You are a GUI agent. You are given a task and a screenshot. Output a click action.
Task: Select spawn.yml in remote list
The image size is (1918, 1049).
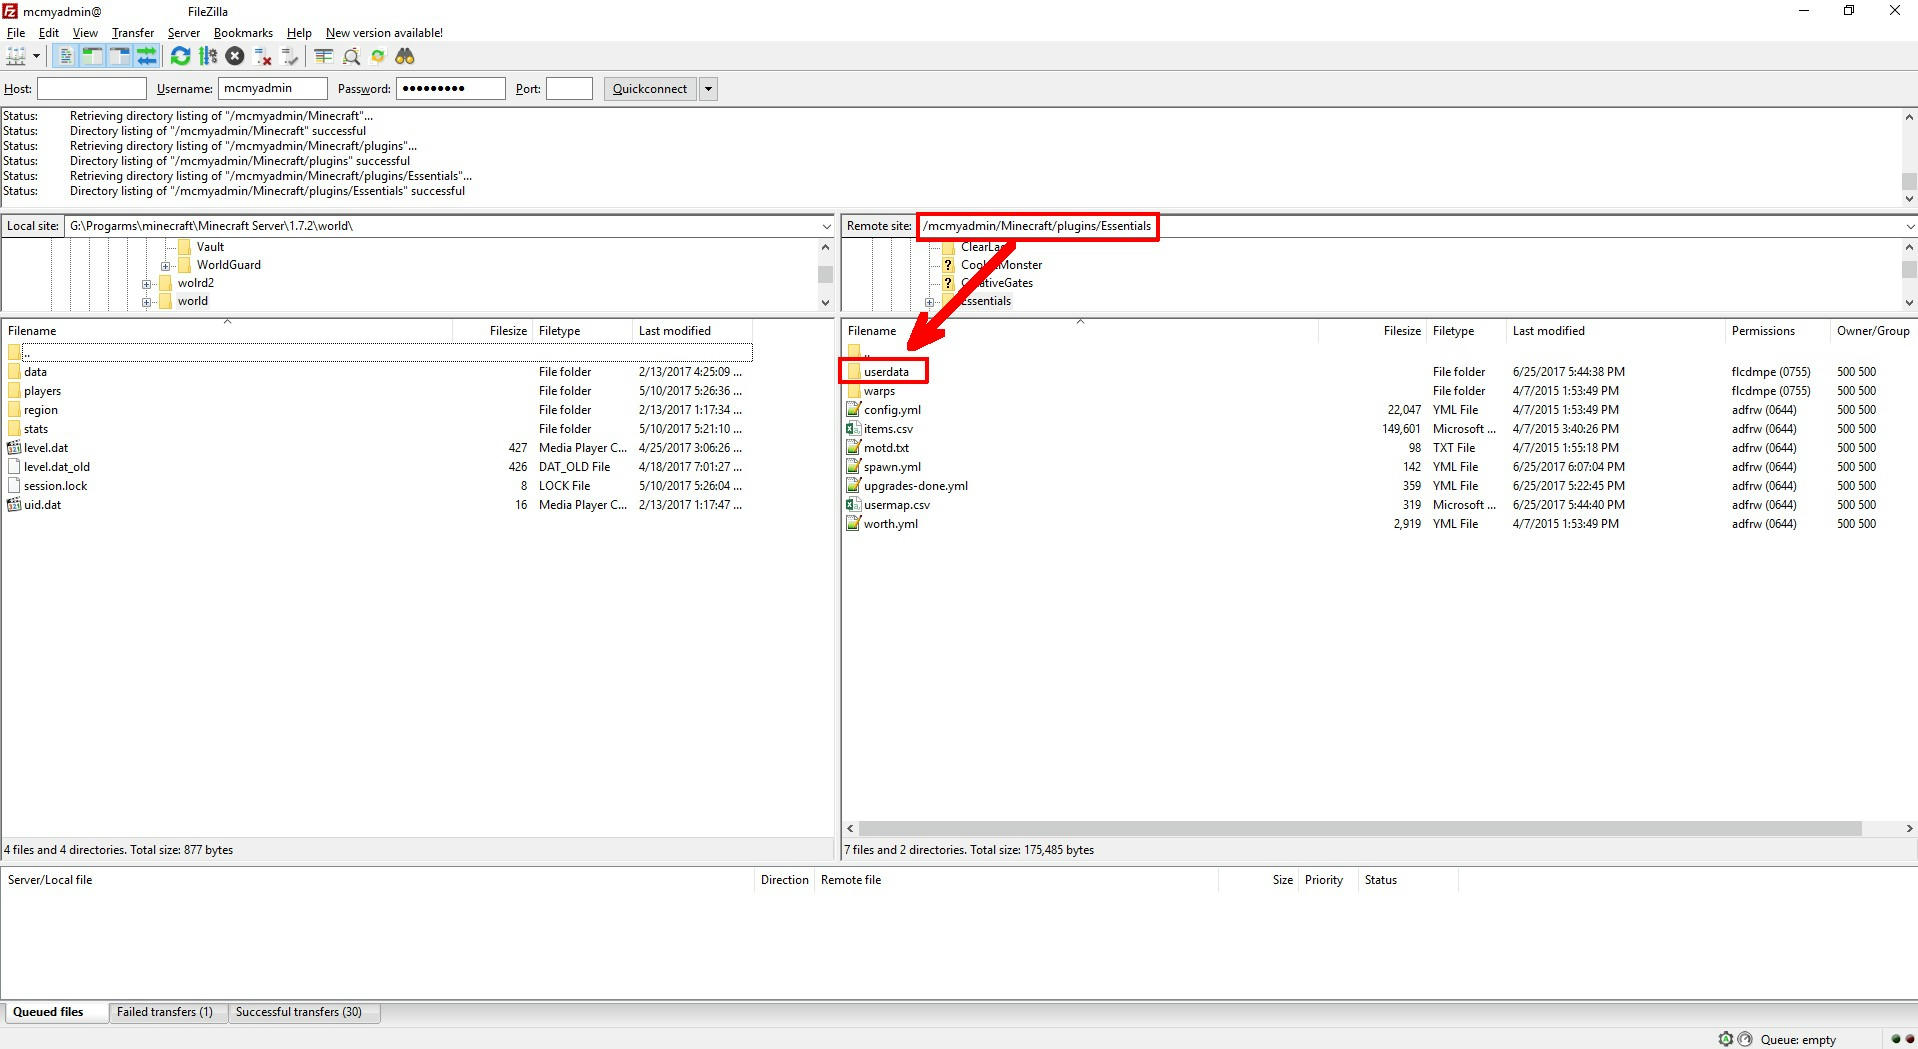[892, 467]
